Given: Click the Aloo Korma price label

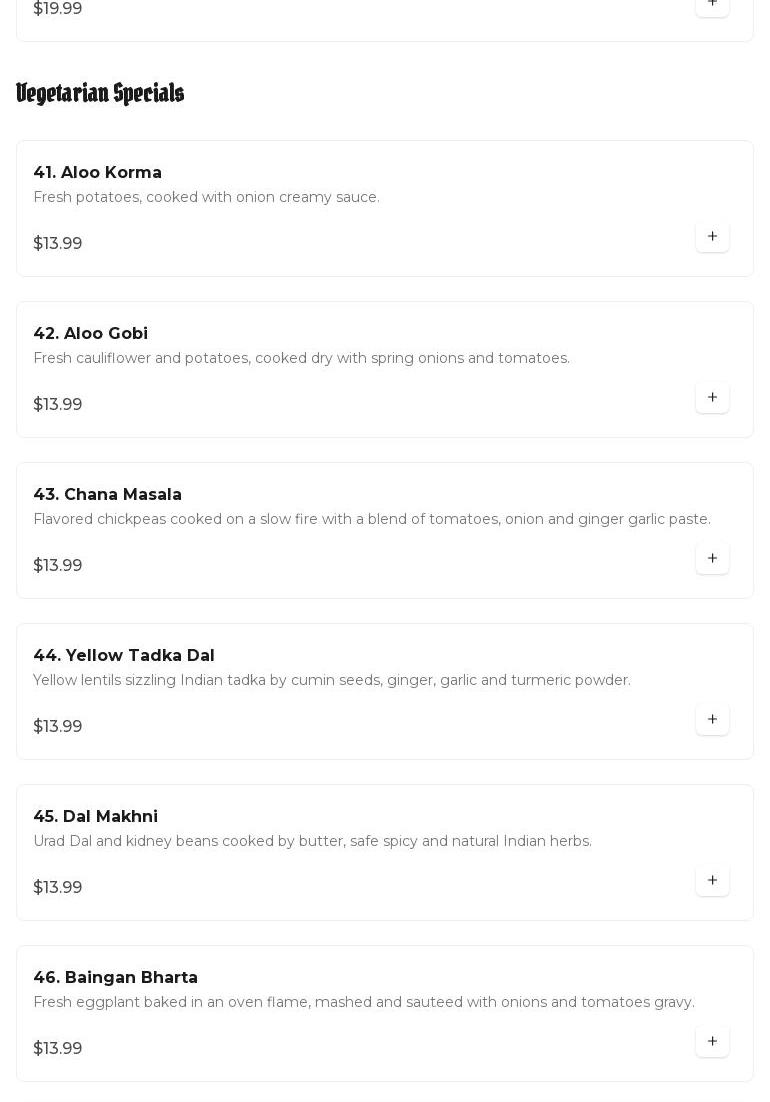Looking at the screenshot, I should click(58, 244).
